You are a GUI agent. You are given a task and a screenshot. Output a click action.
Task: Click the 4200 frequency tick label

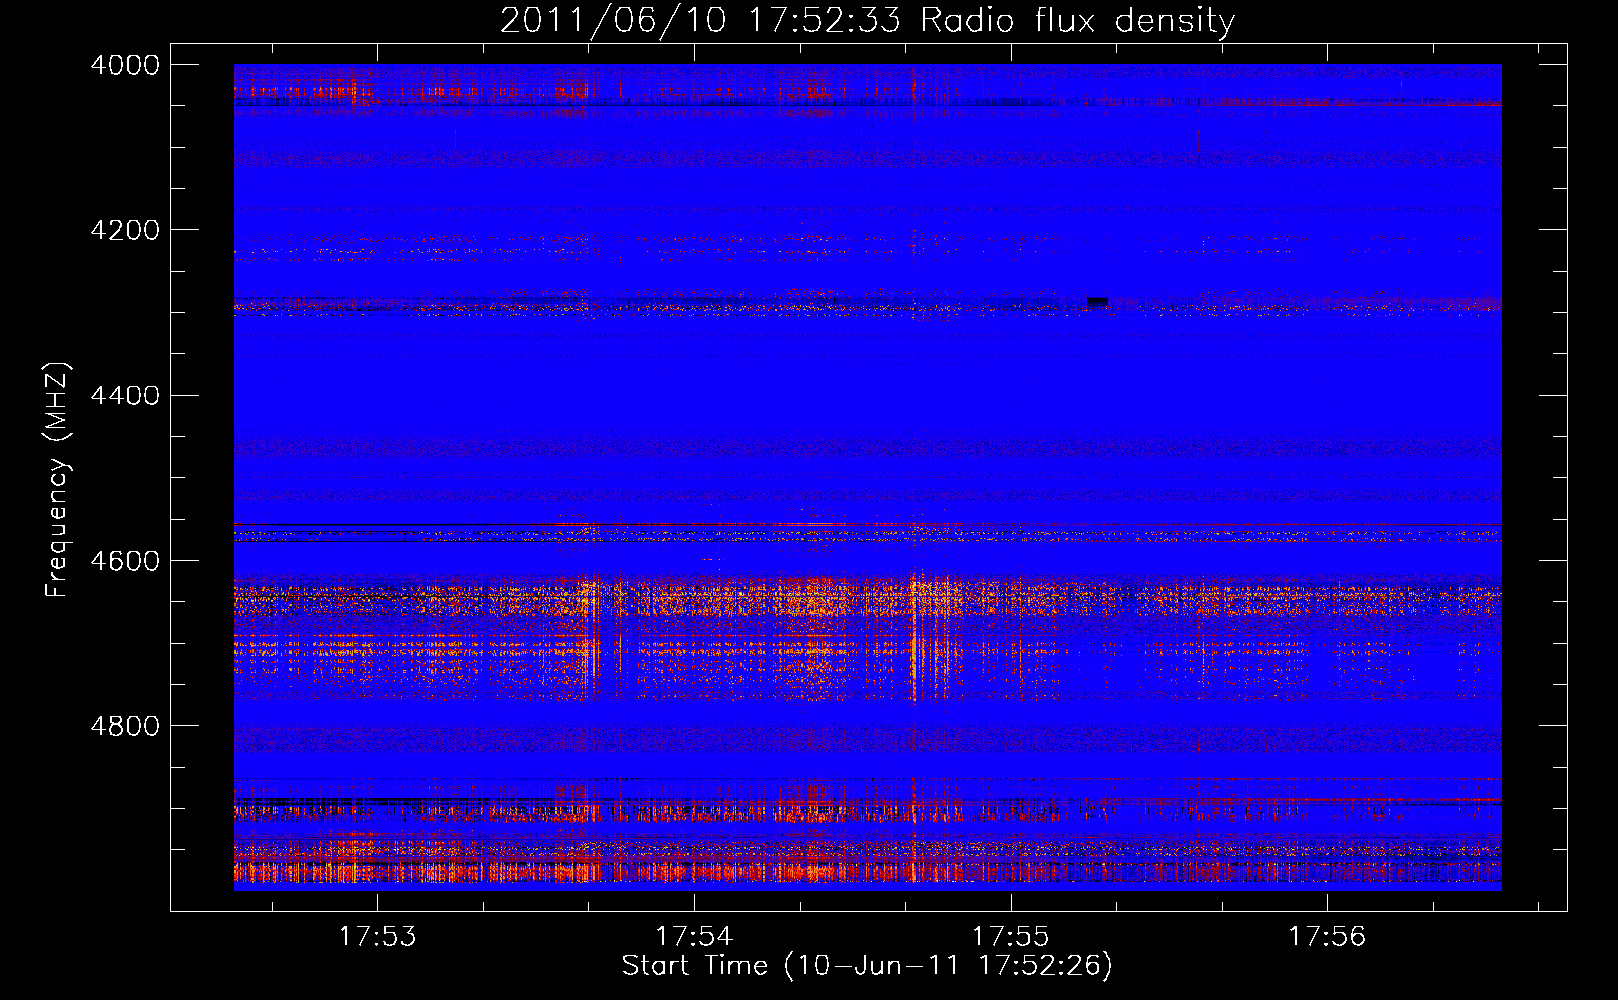click(x=125, y=230)
